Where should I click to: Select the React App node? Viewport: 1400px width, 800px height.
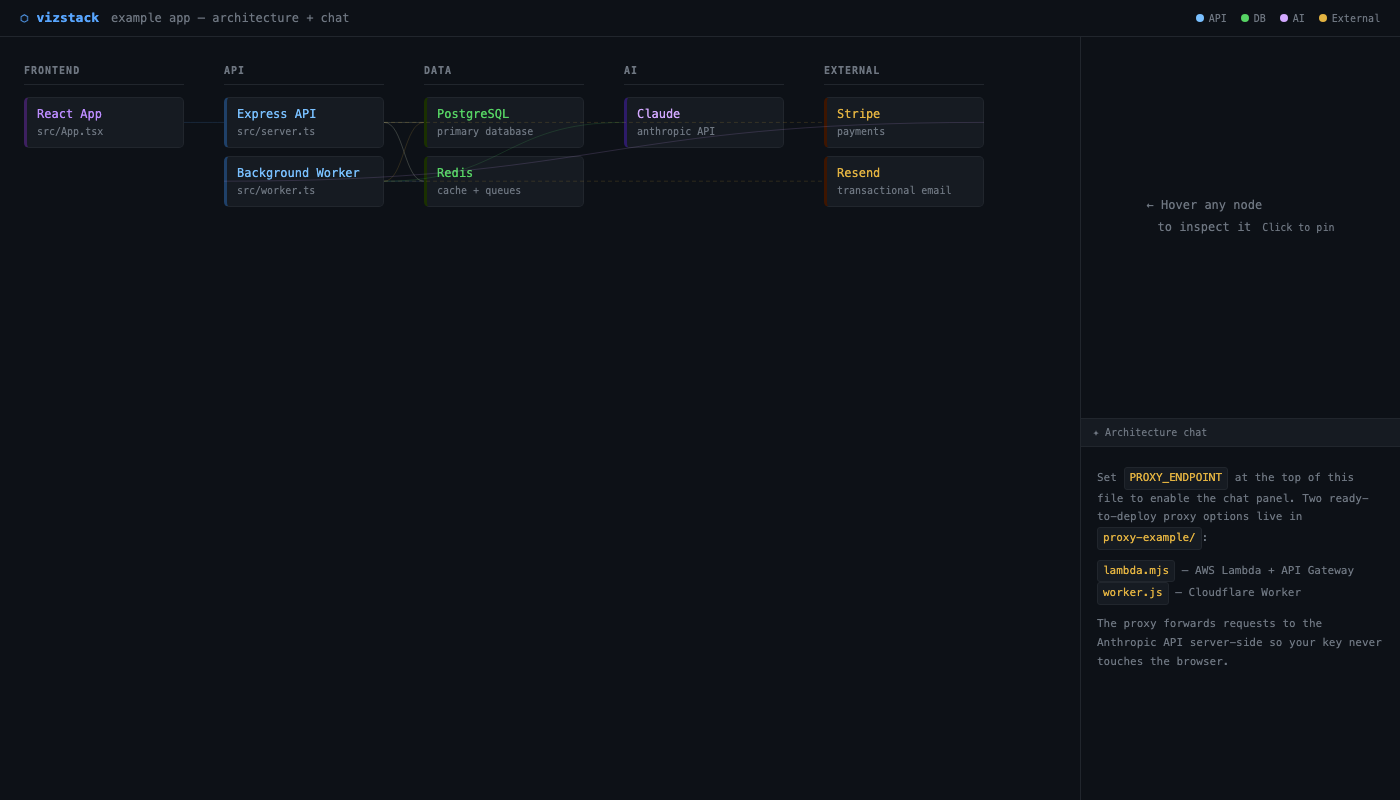tap(104, 122)
